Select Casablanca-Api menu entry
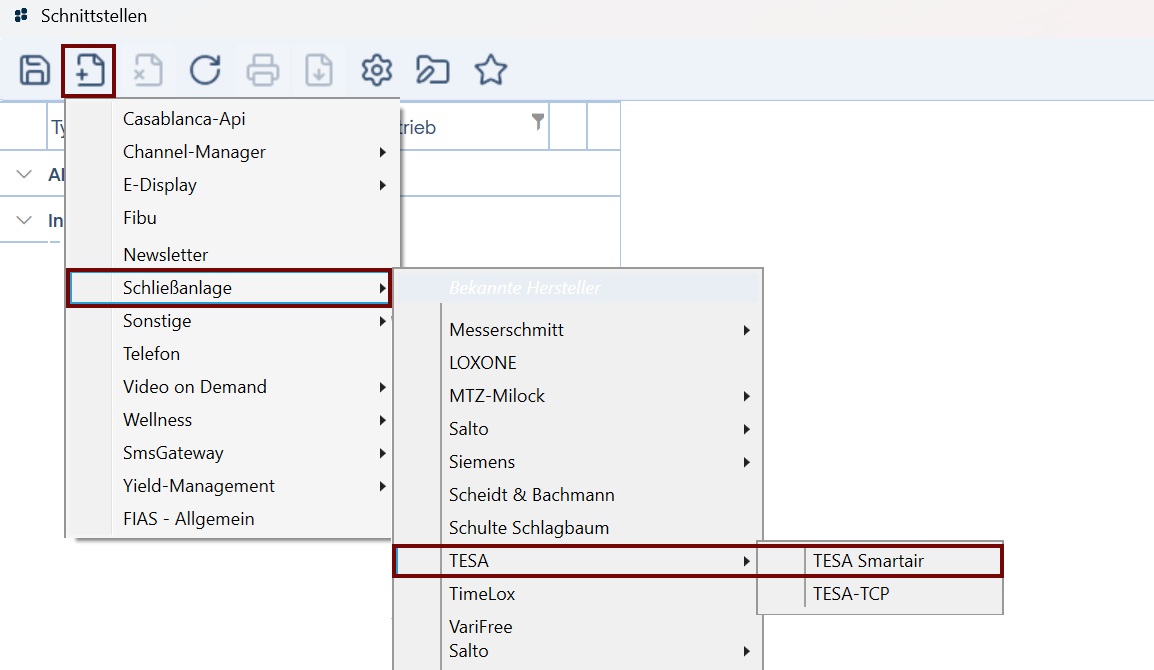 coord(233,119)
